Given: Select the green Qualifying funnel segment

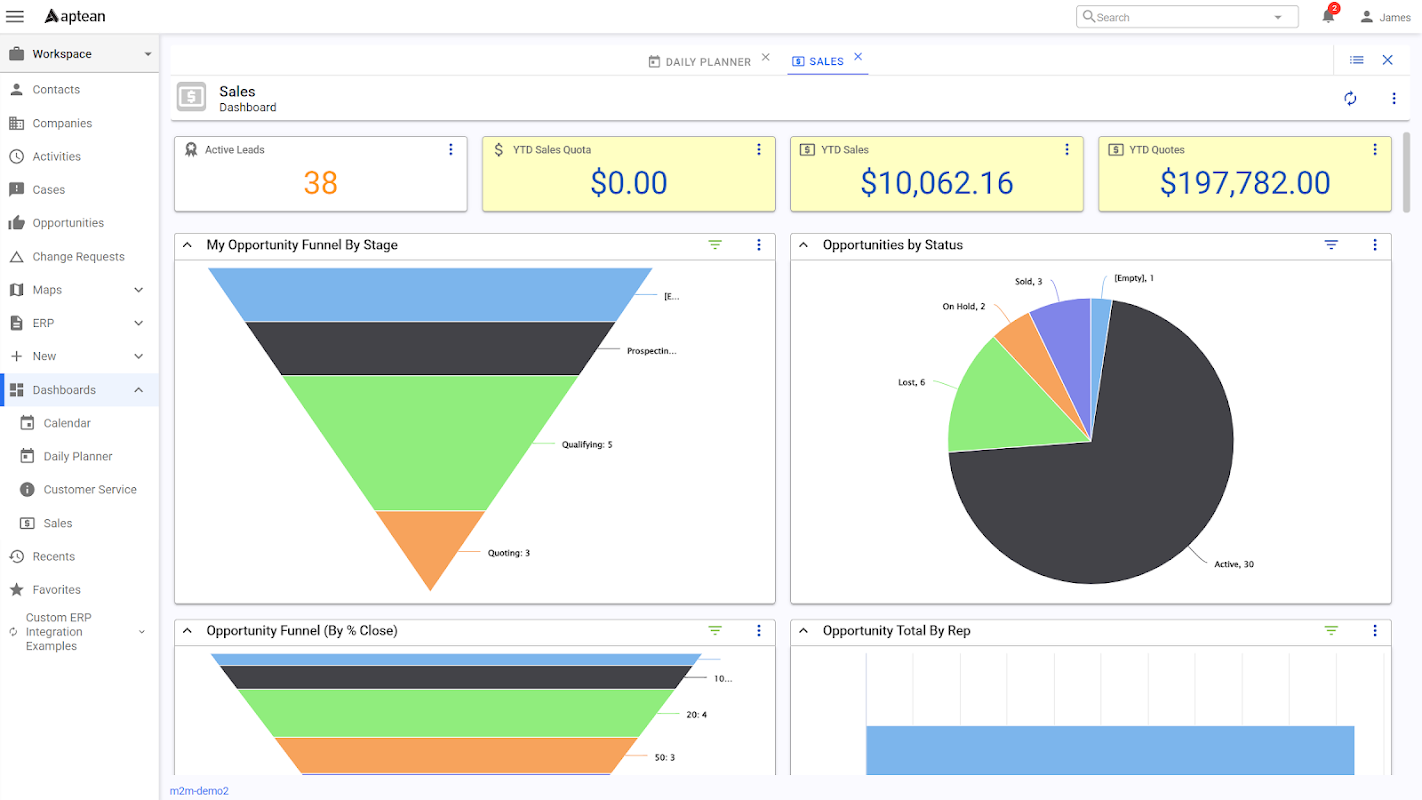Looking at the screenshot, I should 430,442.
